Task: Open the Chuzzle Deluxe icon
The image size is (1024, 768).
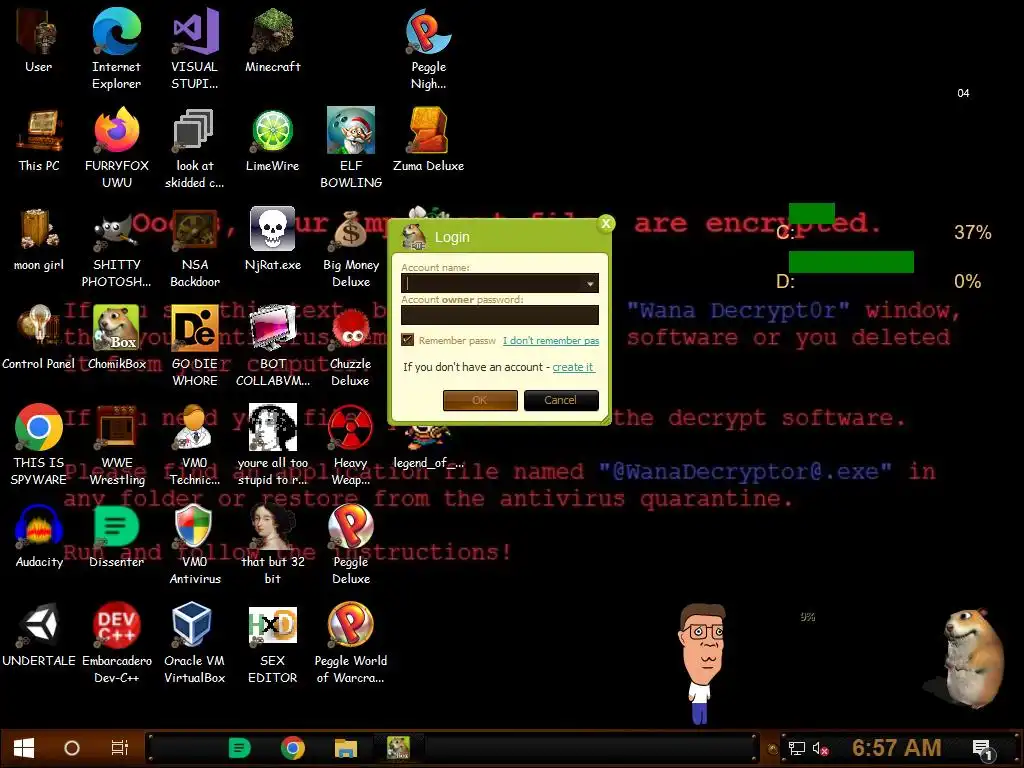Action: [351, 347]
